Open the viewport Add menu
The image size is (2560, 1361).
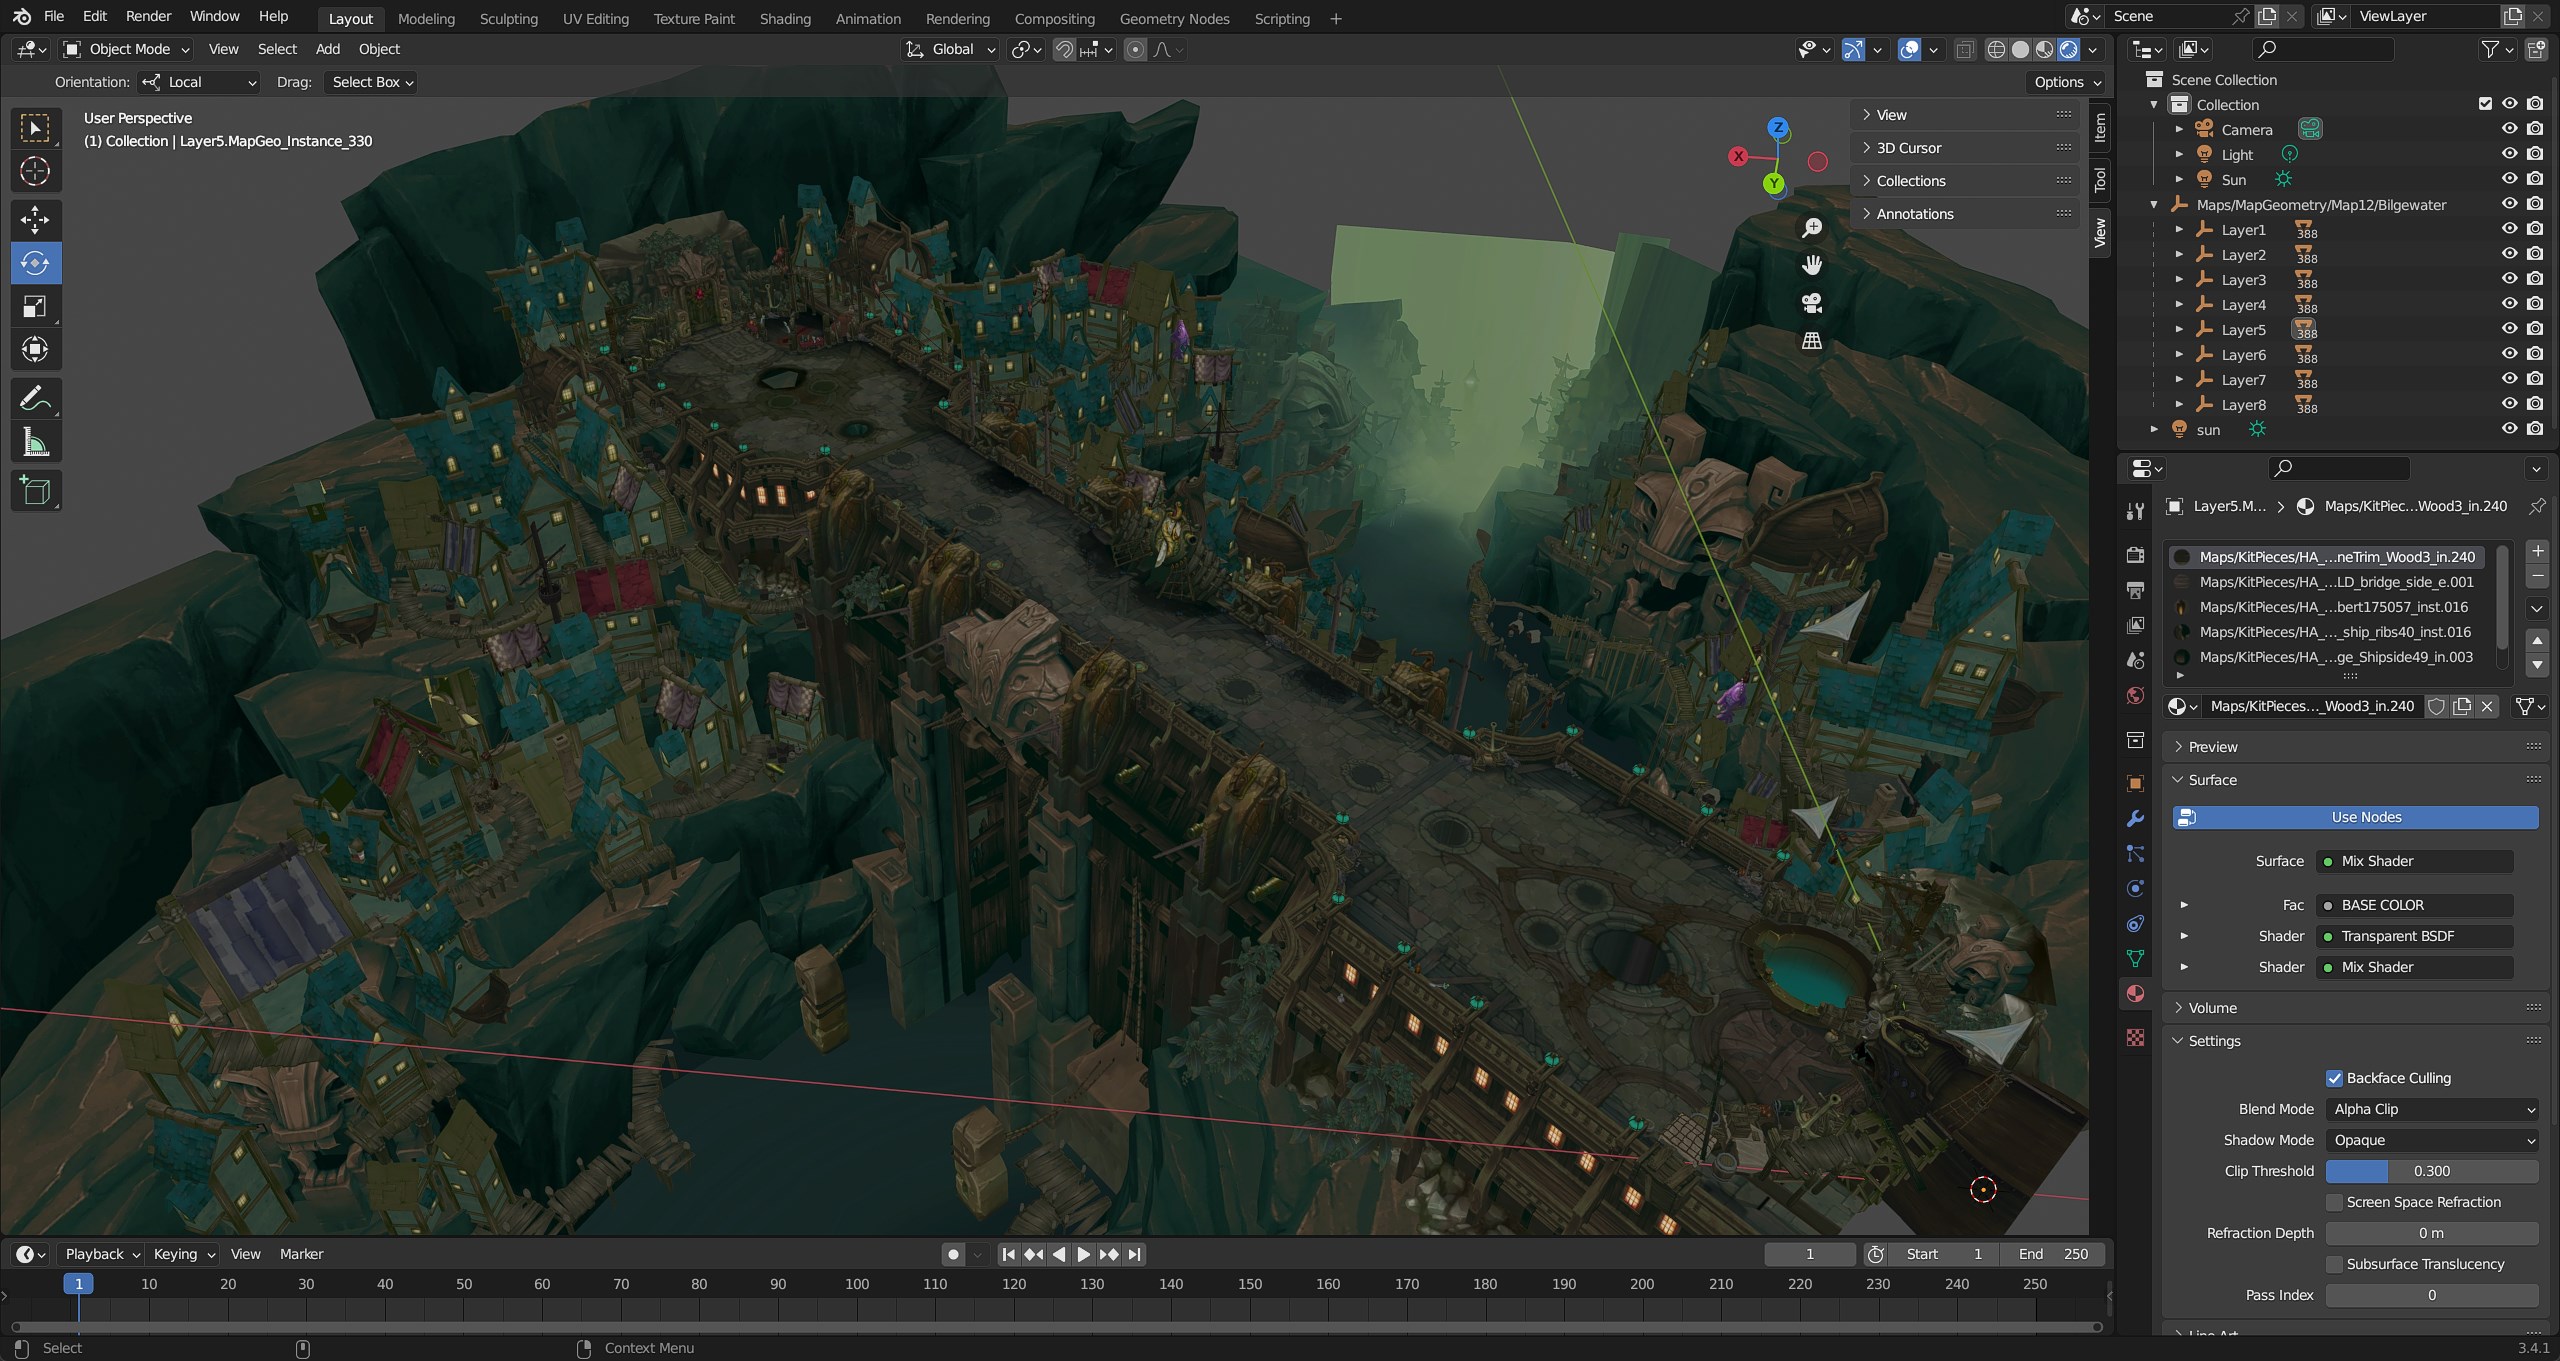[328, 49]
